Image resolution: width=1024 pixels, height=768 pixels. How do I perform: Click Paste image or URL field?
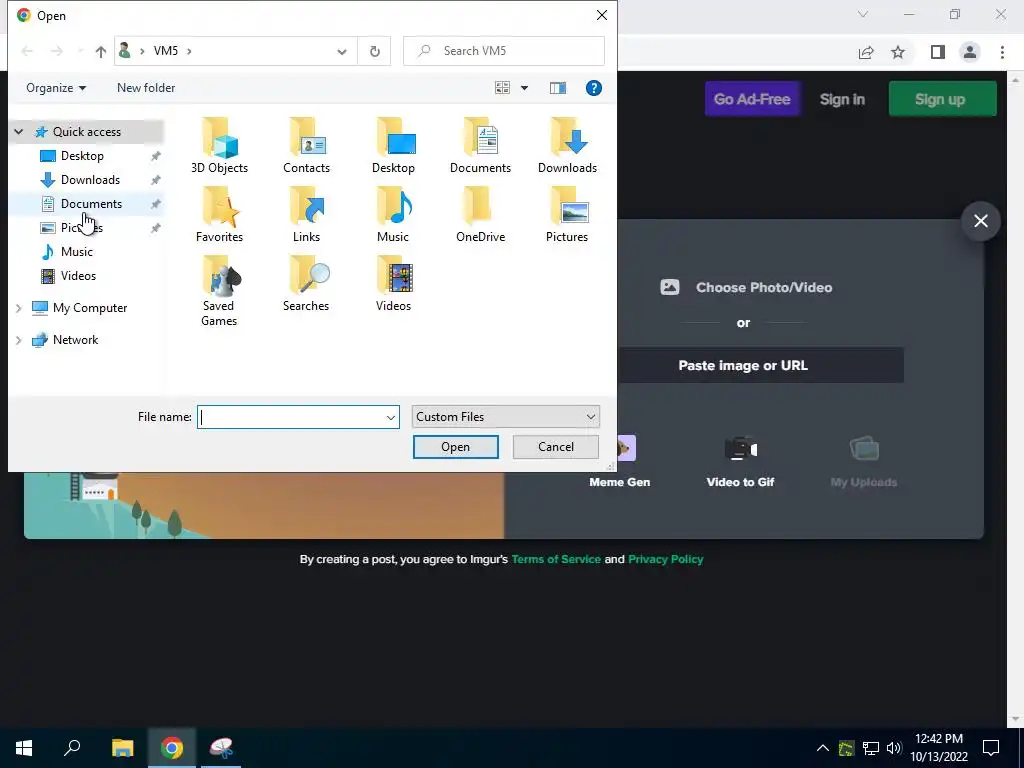click(x=743, y=365)
